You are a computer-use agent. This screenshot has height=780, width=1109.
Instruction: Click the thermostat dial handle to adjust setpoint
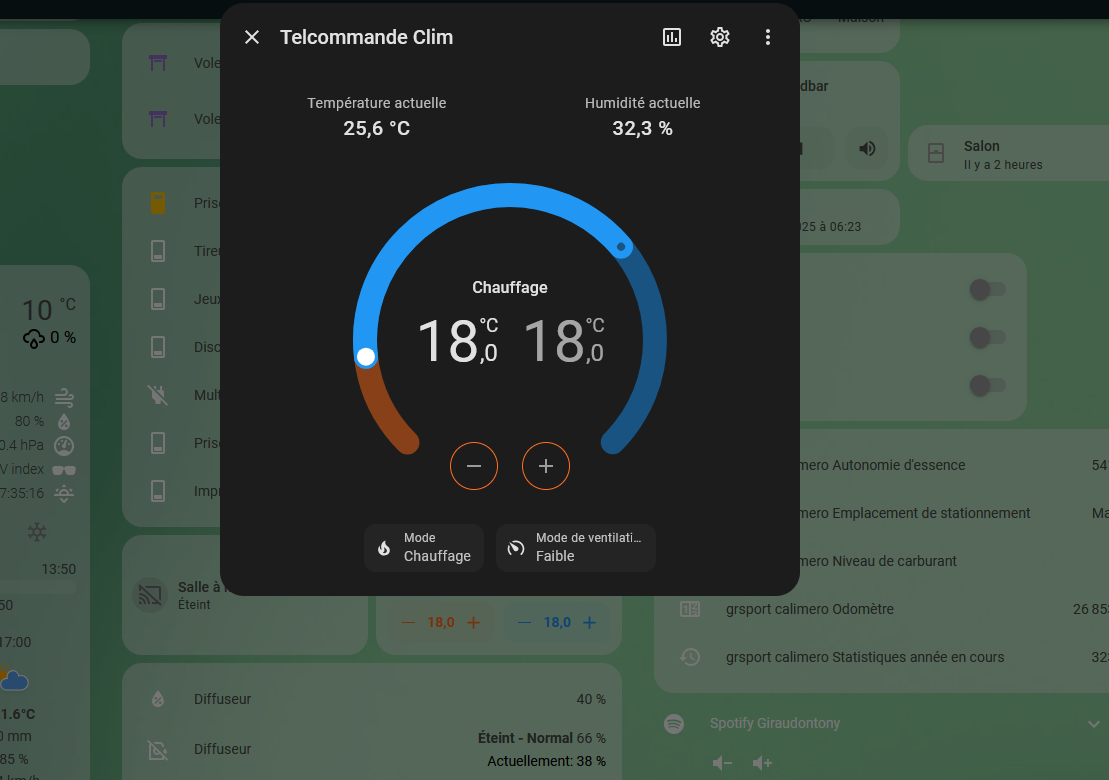point(366,356)
